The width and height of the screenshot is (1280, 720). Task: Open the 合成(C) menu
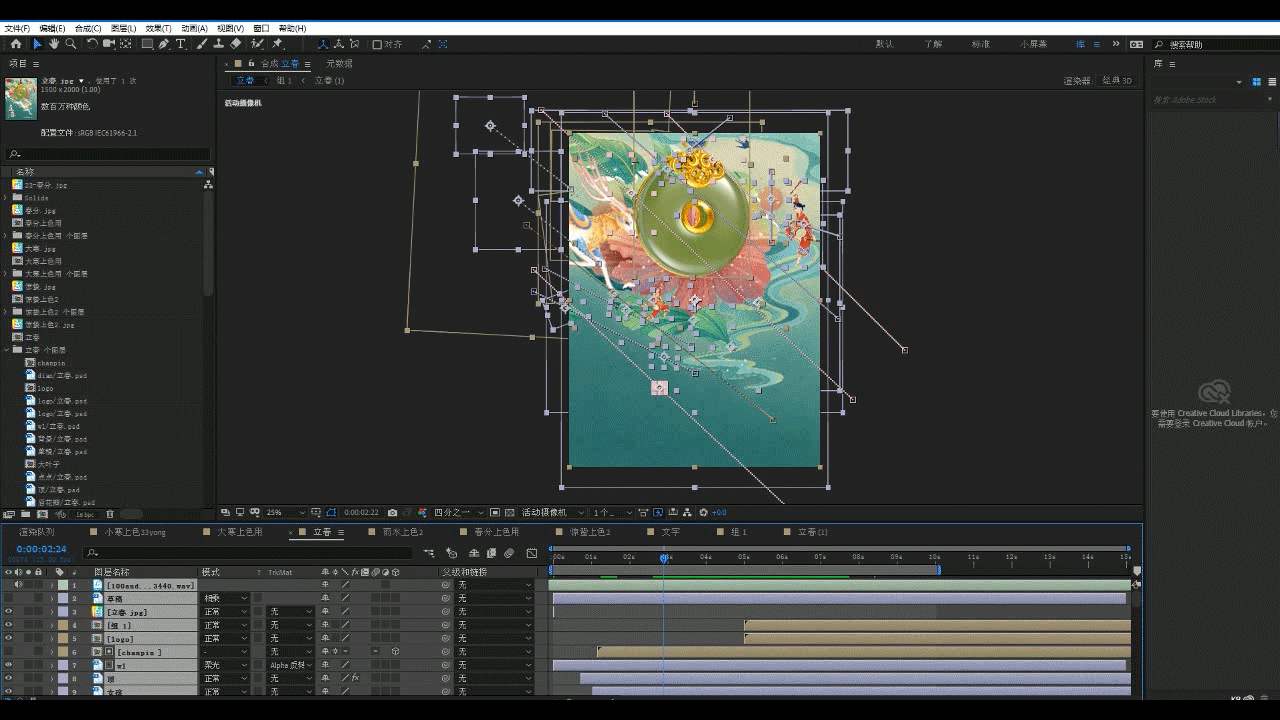[88, 28]
